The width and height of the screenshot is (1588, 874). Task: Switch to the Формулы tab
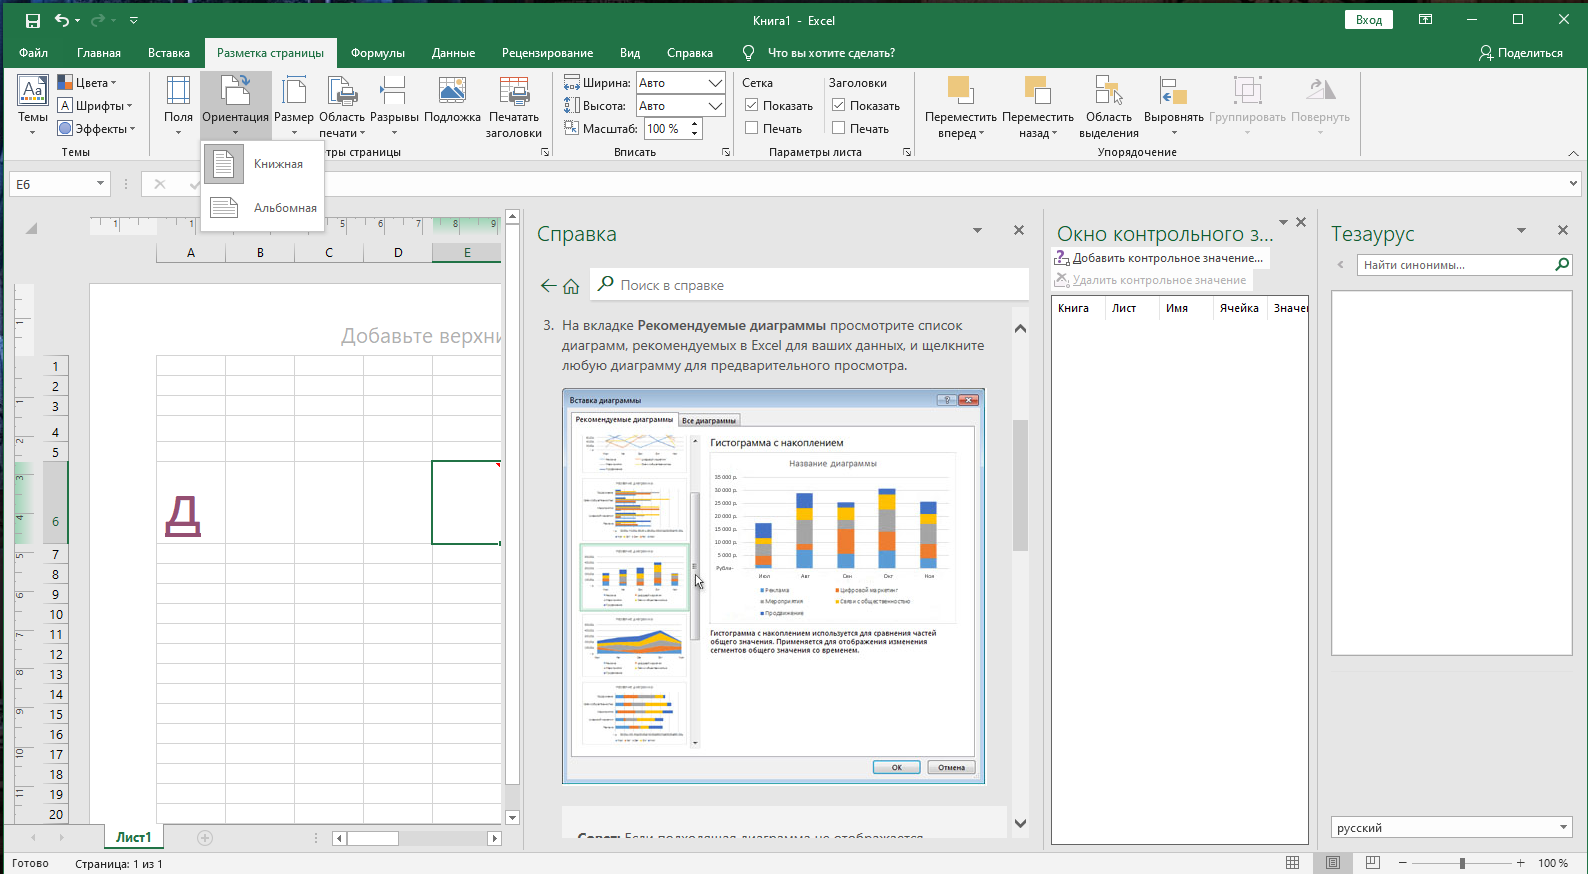(x=377, y=53)
